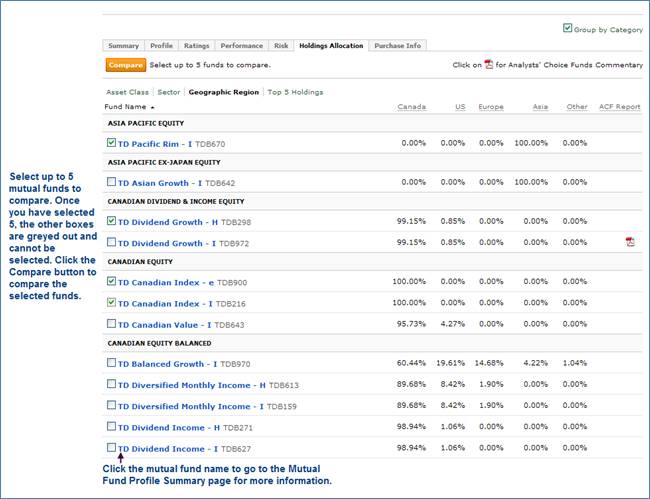Sort by the Europe column header
The image size is (650, 499).
[491, 107]
